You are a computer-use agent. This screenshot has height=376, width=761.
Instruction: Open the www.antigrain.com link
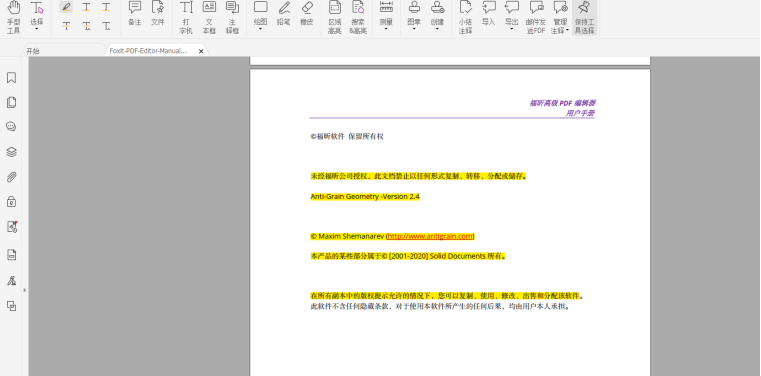click(x=430, y=236)
